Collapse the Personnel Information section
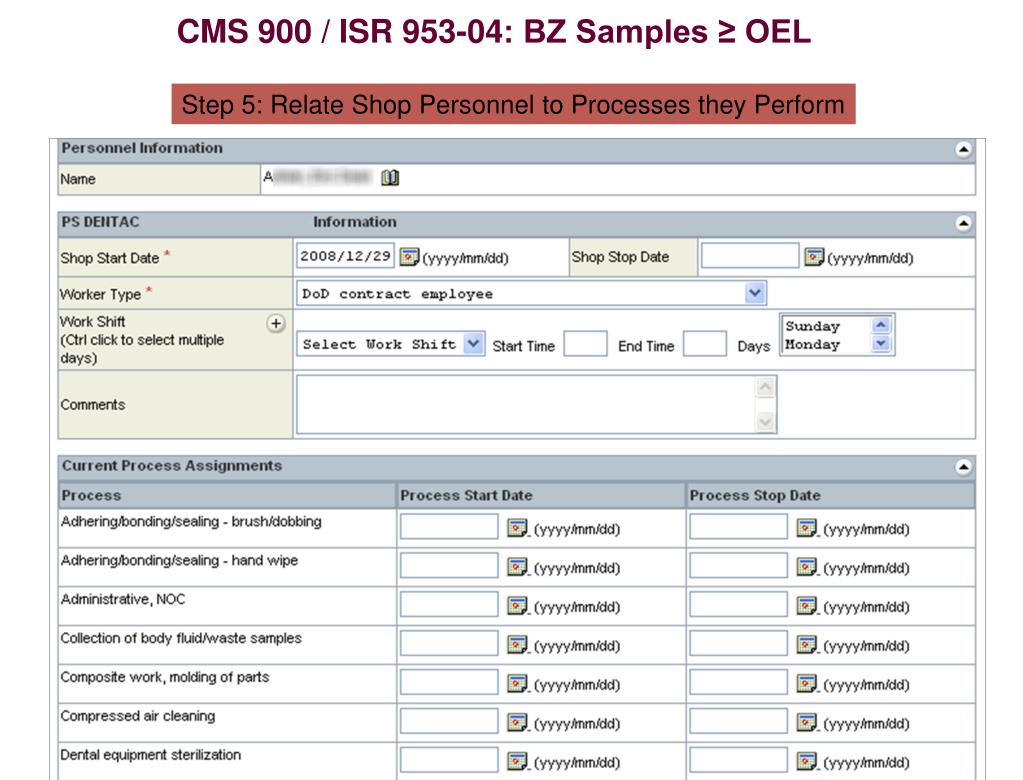 [963, 149]
